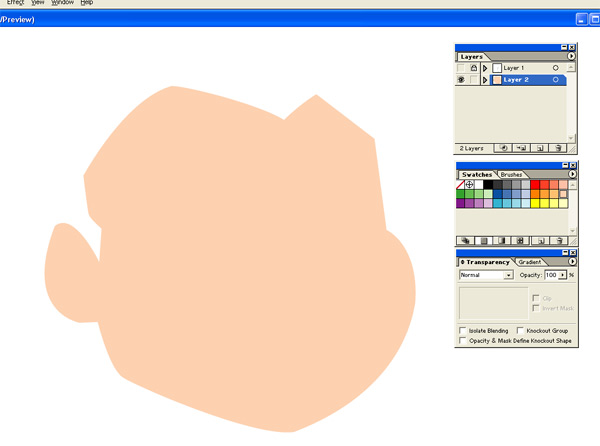
Task: Click the Layers panel scroll-up arrow
Action: [x=571, y=68]
